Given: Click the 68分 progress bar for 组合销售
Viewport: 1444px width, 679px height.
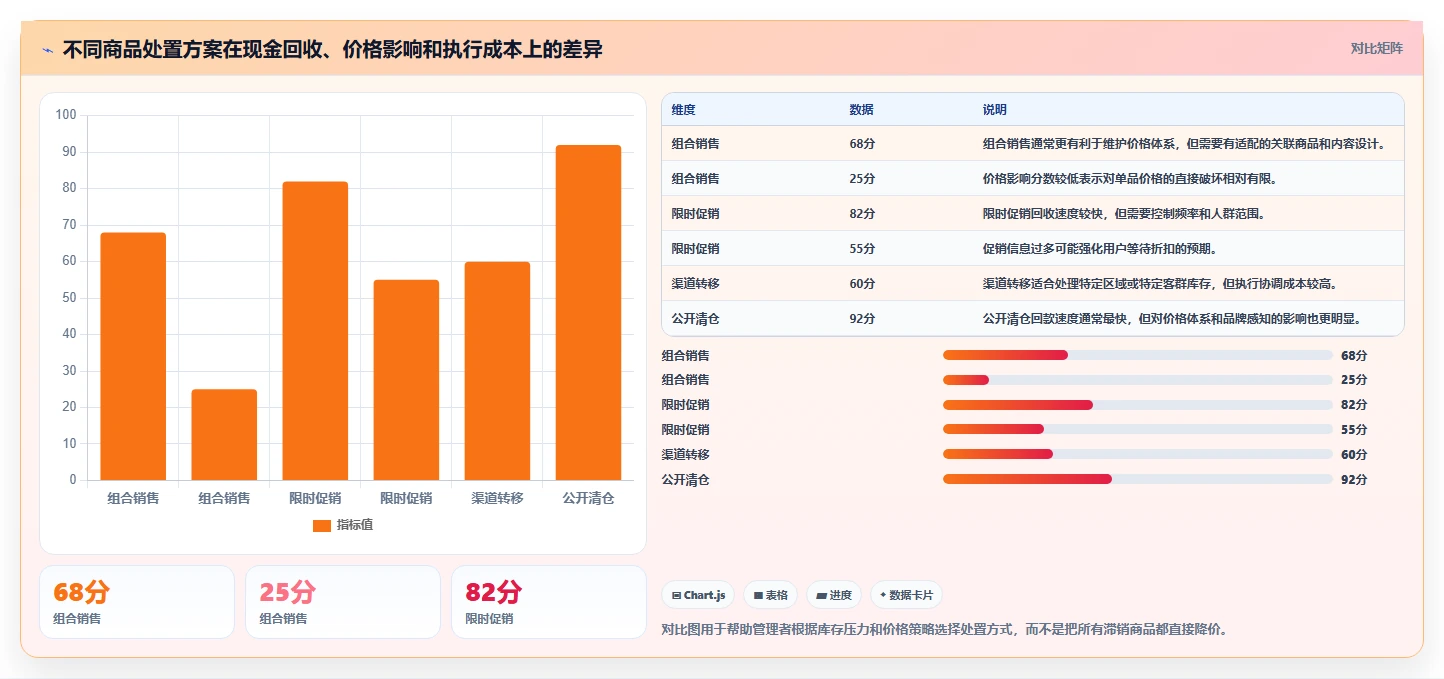Looking at the screenshot, I should 1138,355.
